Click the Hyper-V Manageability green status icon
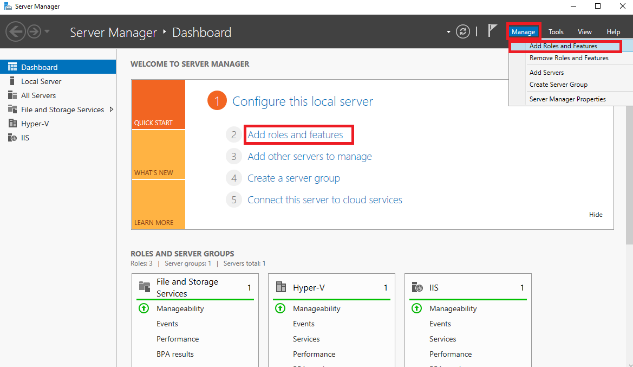633x367 pixels. pyautogui.click(x=280, y=308)
